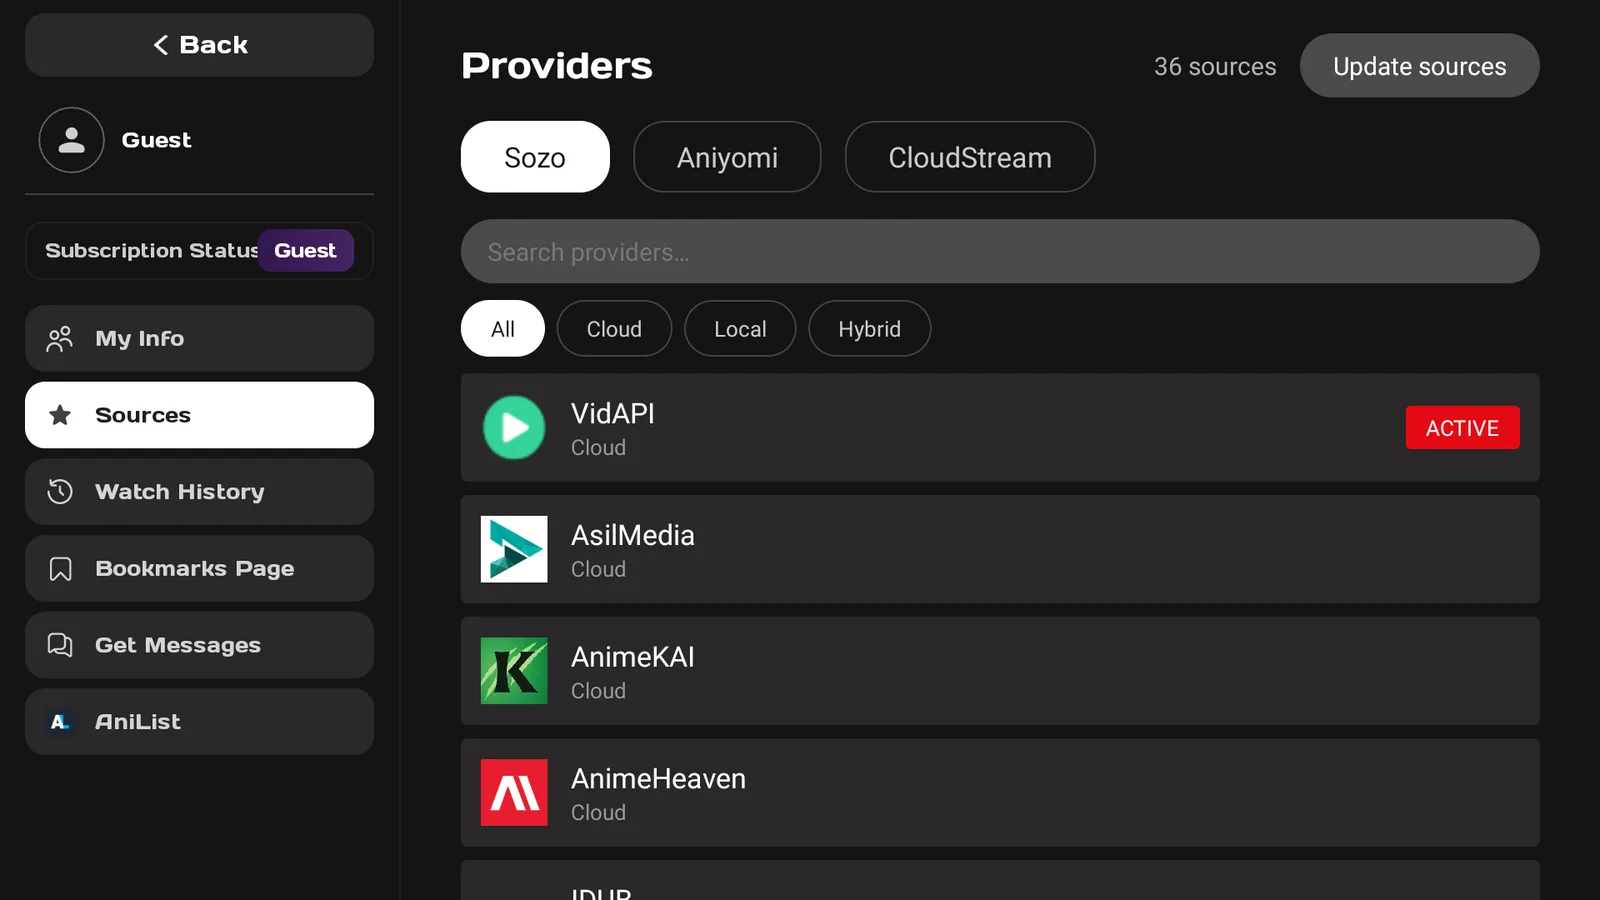Image resolution: width=1600 pixels, height=900 pixels.
Task: Filter providers by Cloud
Action: (x=614, y=329)
